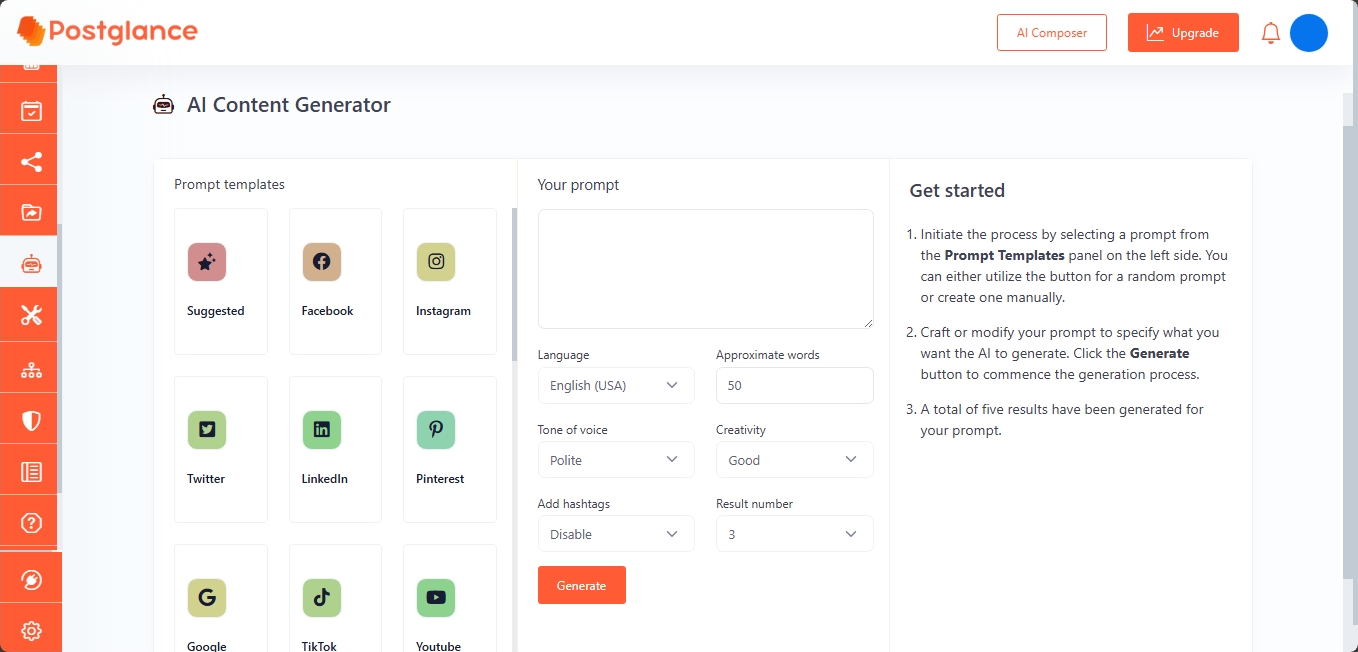Open the AI robot sidebar icon
The width and height of the screenshot is (1358, 652).
click(31, 264)
